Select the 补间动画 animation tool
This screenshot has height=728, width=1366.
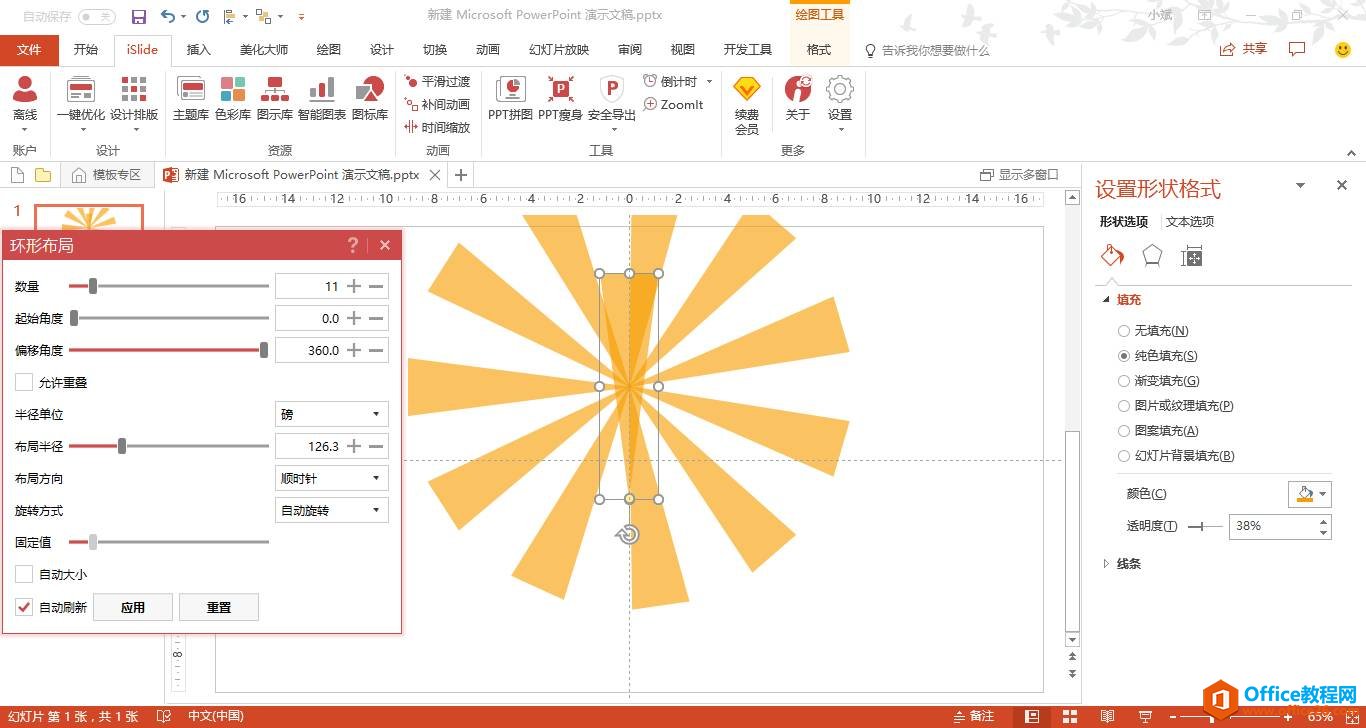[438, 103]
